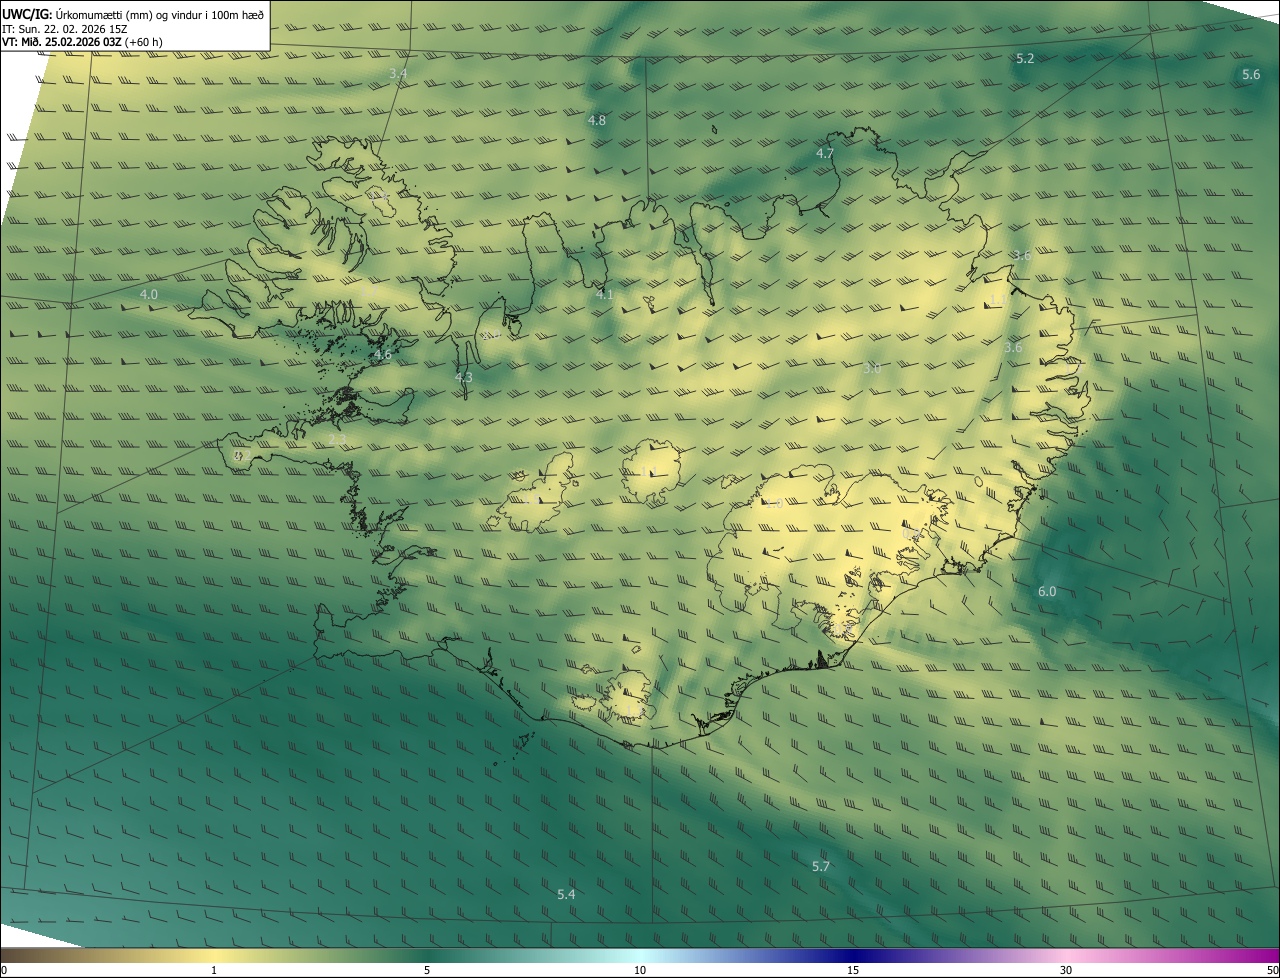The width and height of the screenshot is (1280, 978).
Task: Click the 5.2 value label on the map
Action: (1025, 58)
